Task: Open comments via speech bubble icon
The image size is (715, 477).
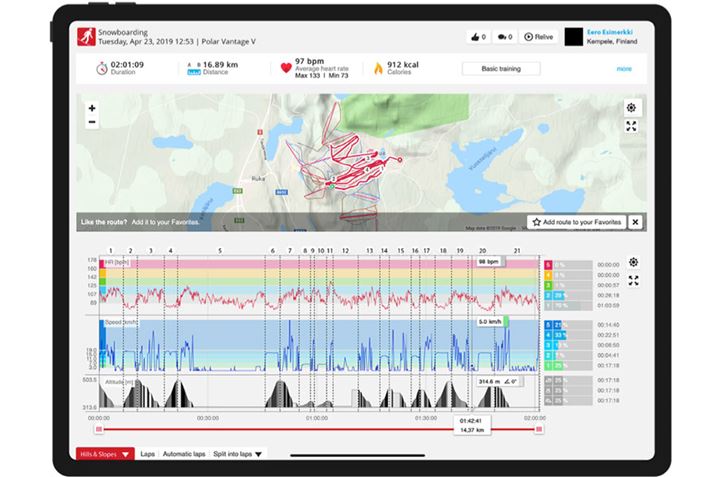Action: [x=505, y=37]
